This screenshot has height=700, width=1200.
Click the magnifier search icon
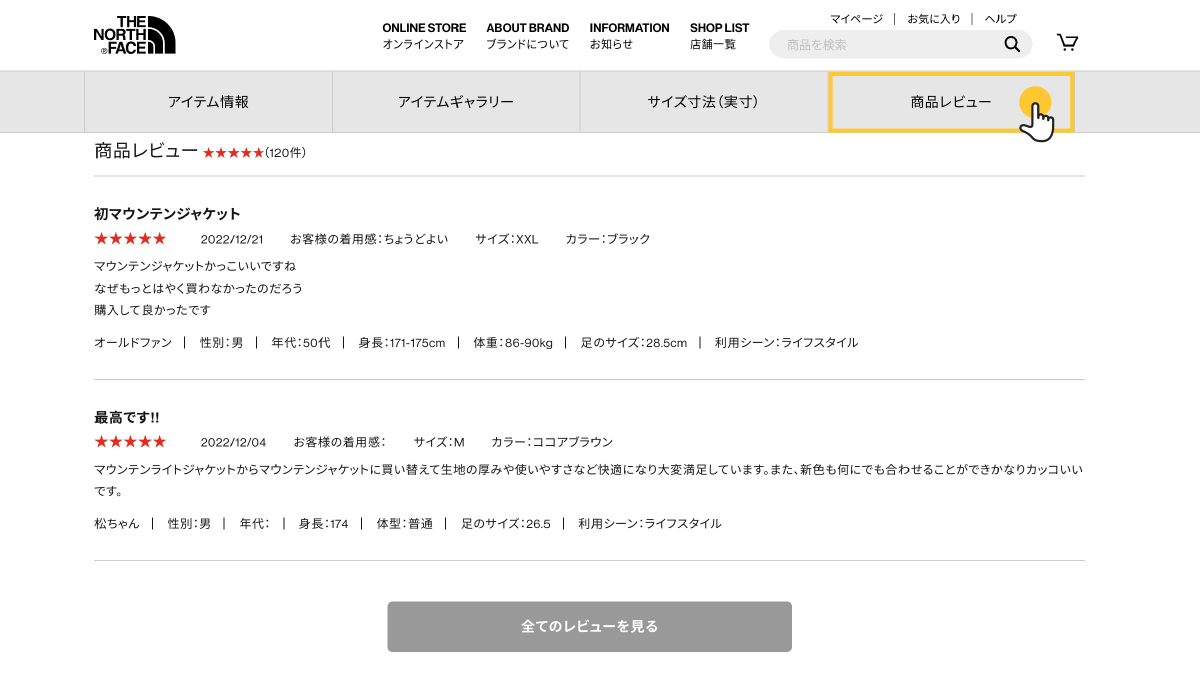tap(1012, 44)
